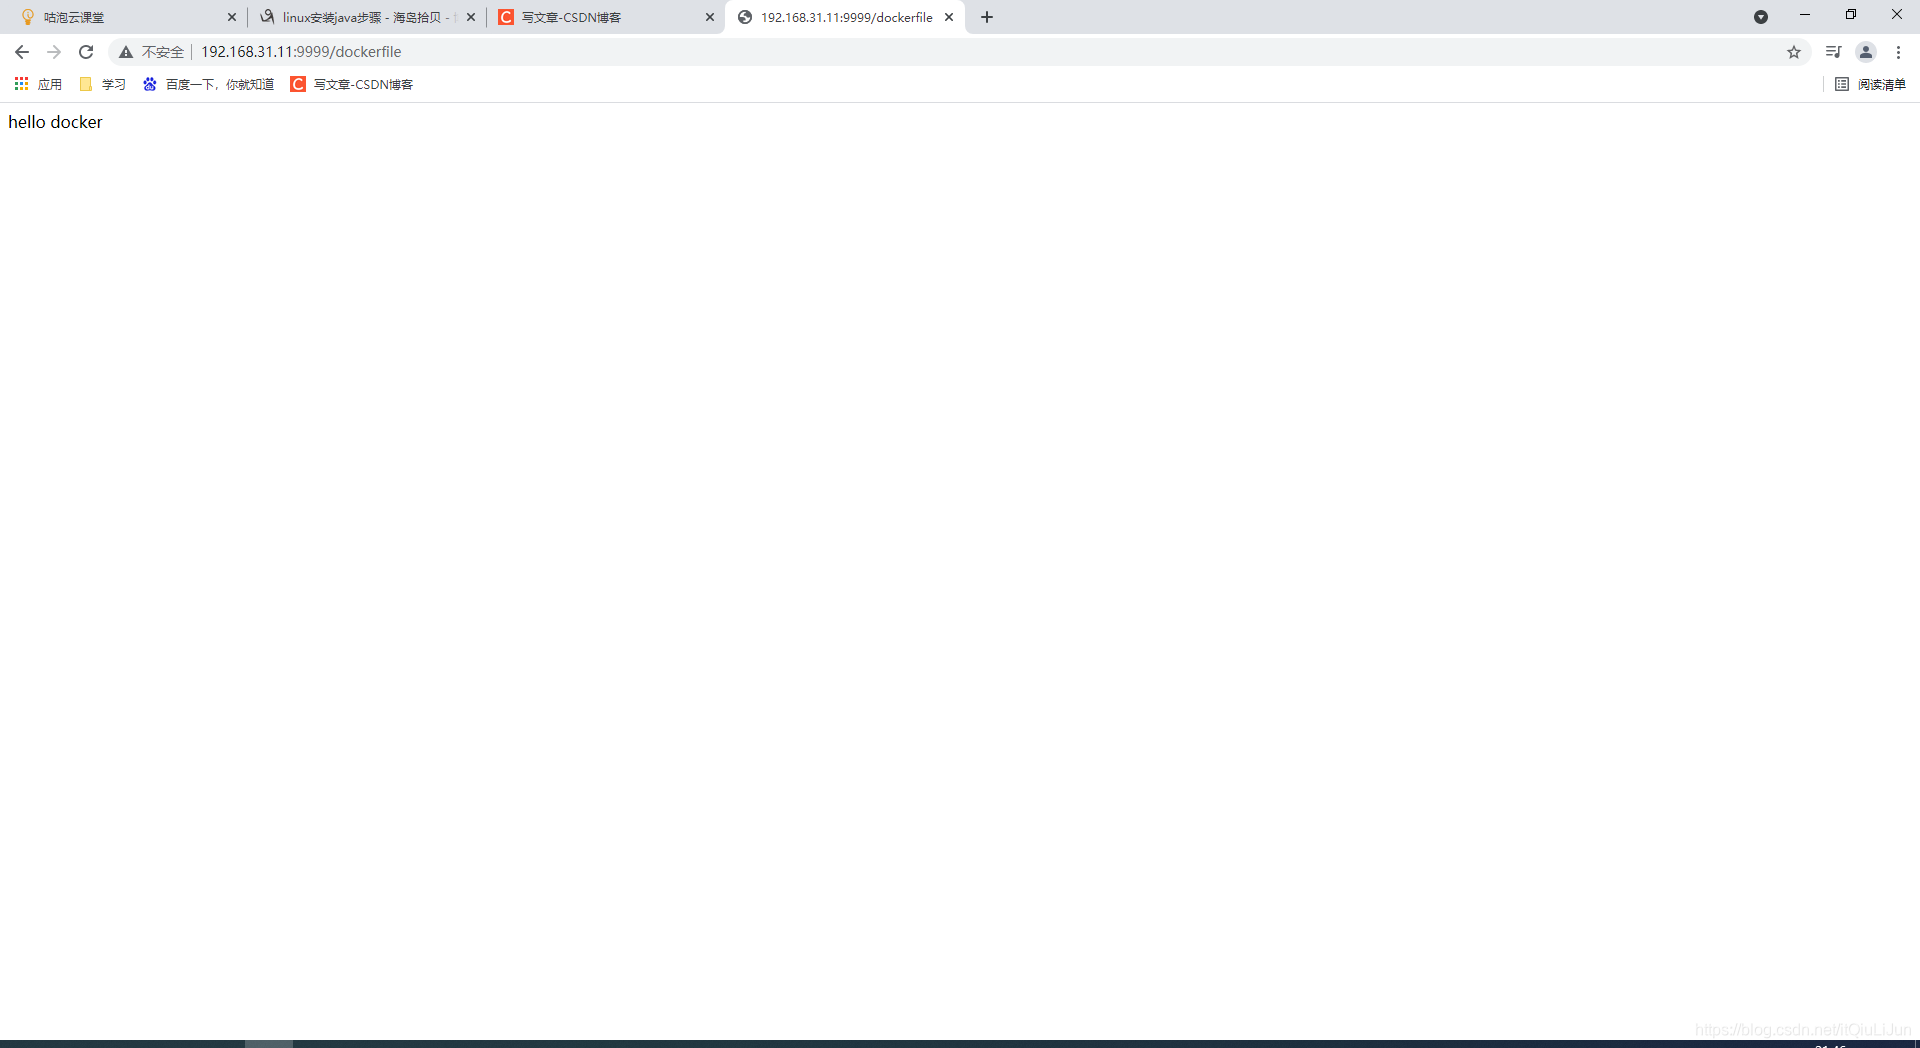Open media control icon in toolbar
The image size is (1920, 1048).
[x=1833, y=52]
